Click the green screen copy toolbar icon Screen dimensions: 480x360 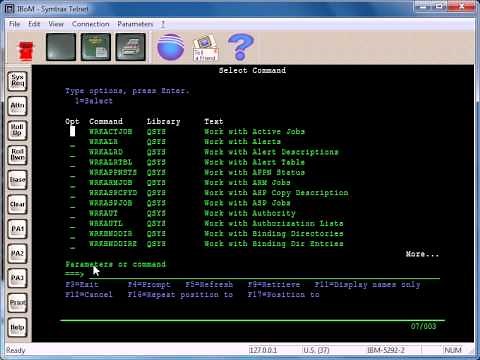click(96, 47)
